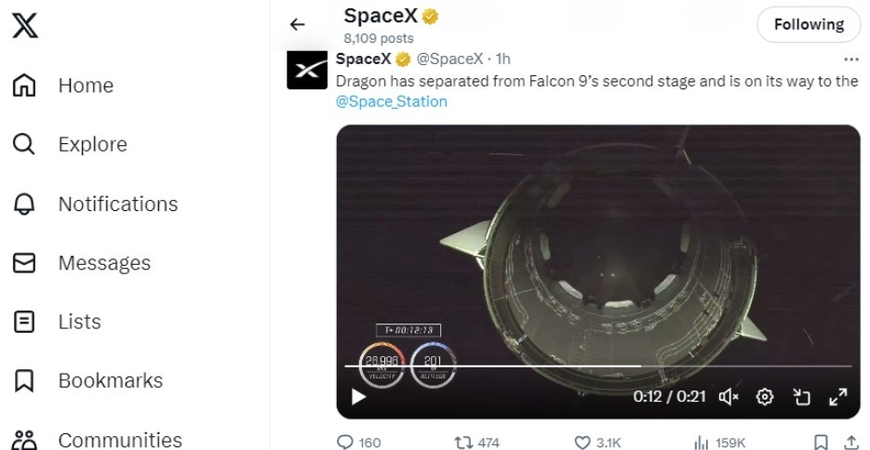This screenshot has width=870, height=450.
Task: Unmute the video sound
Action: 729,397
